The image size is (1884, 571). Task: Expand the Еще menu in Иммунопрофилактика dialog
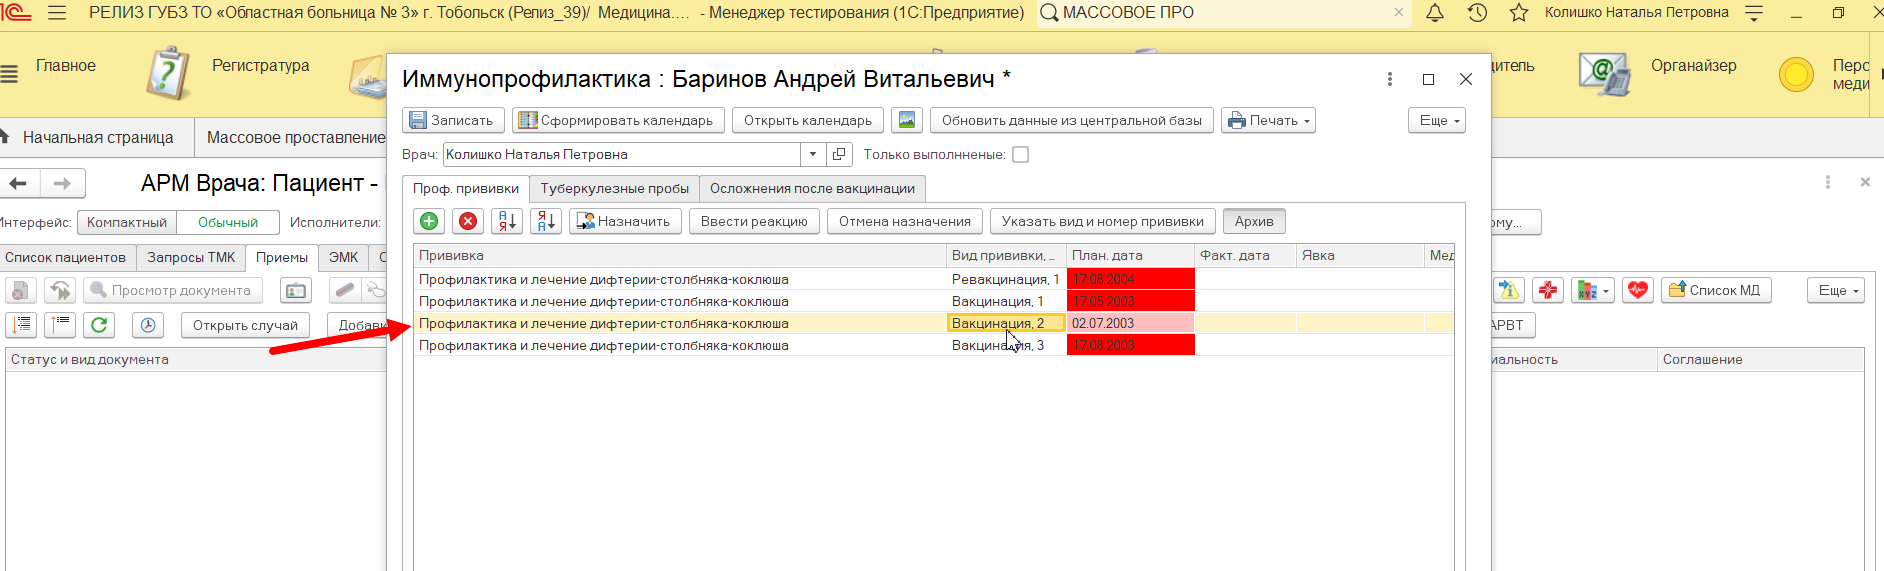click(1440, 120)
